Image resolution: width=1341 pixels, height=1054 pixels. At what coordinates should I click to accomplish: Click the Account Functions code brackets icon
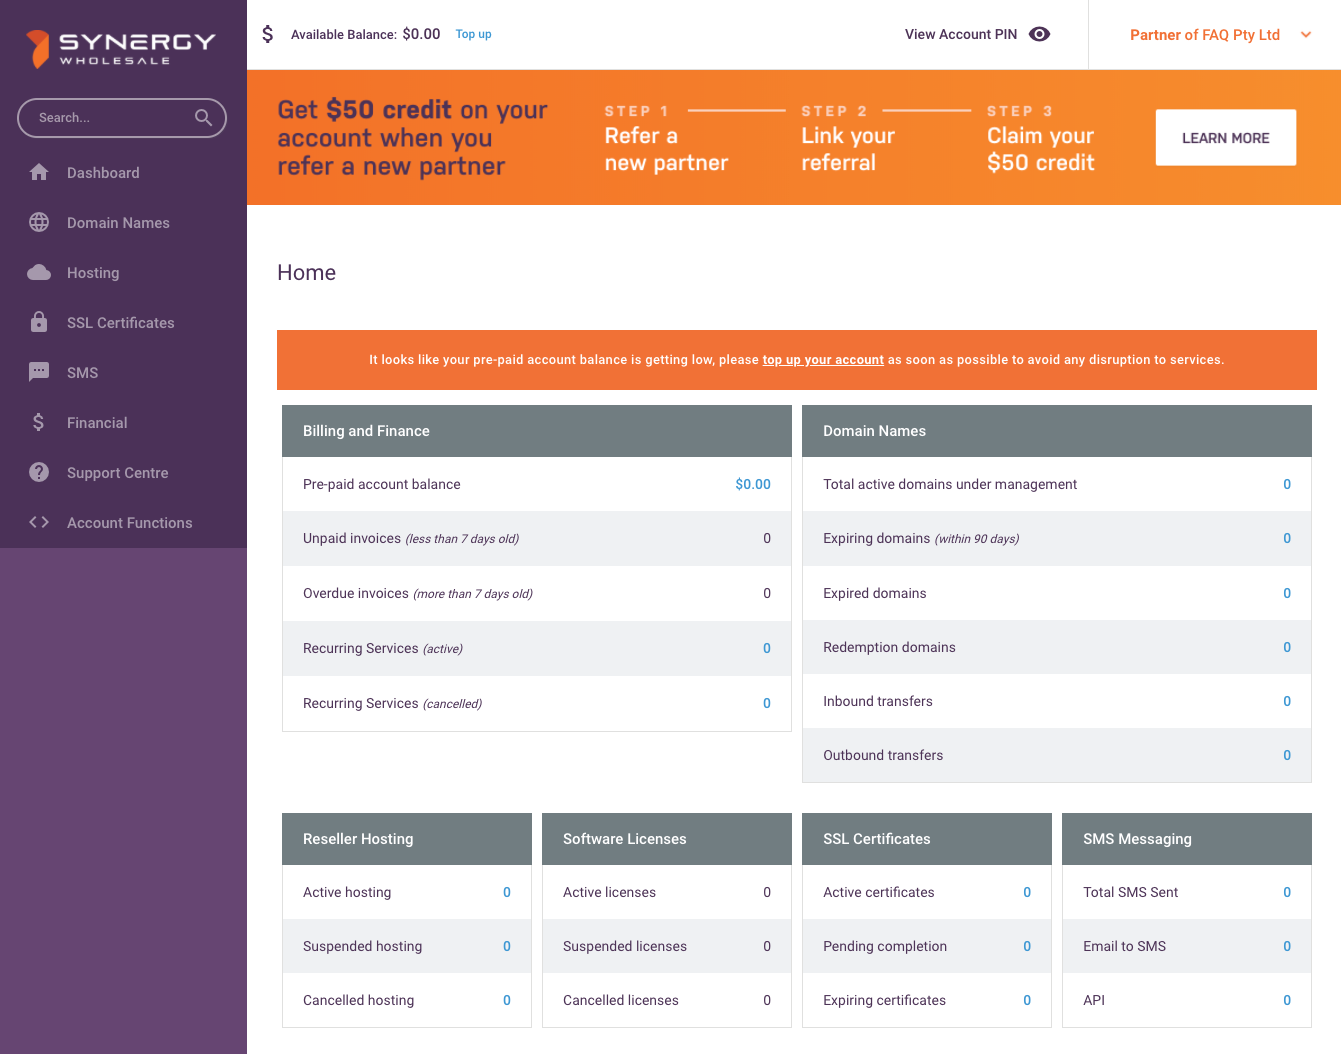[39, 522]
